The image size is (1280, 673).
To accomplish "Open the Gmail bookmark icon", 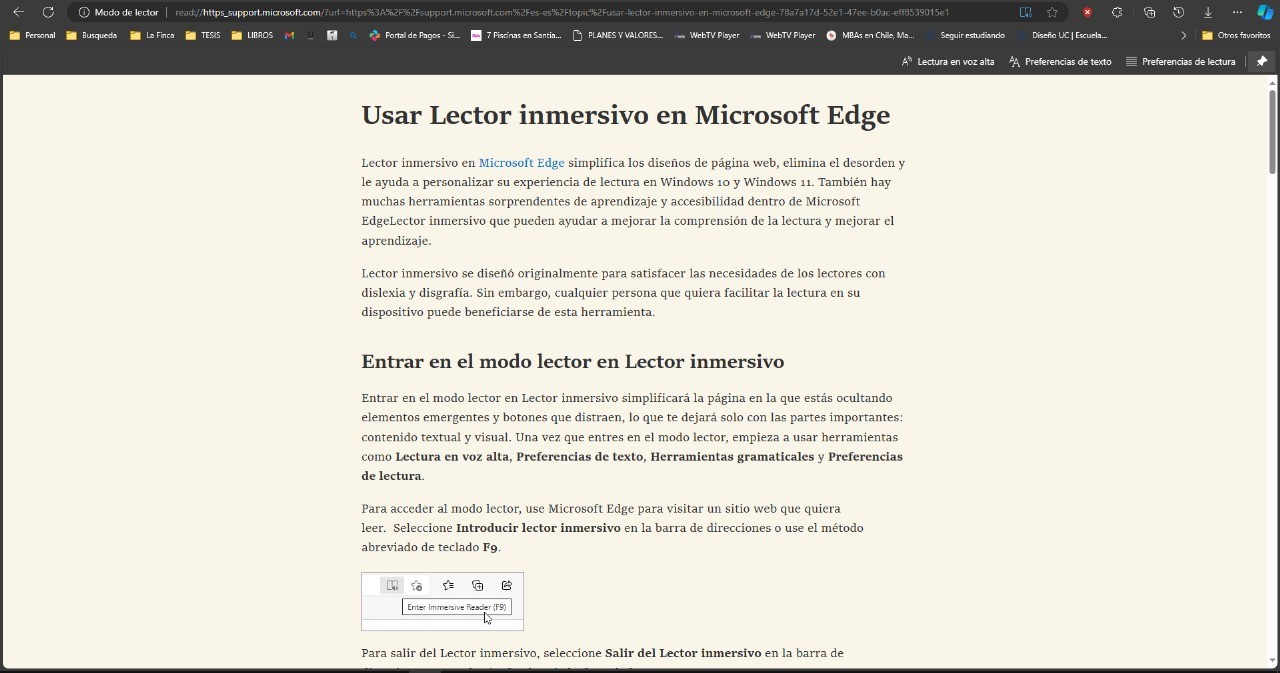I will (x=289, y=35).
